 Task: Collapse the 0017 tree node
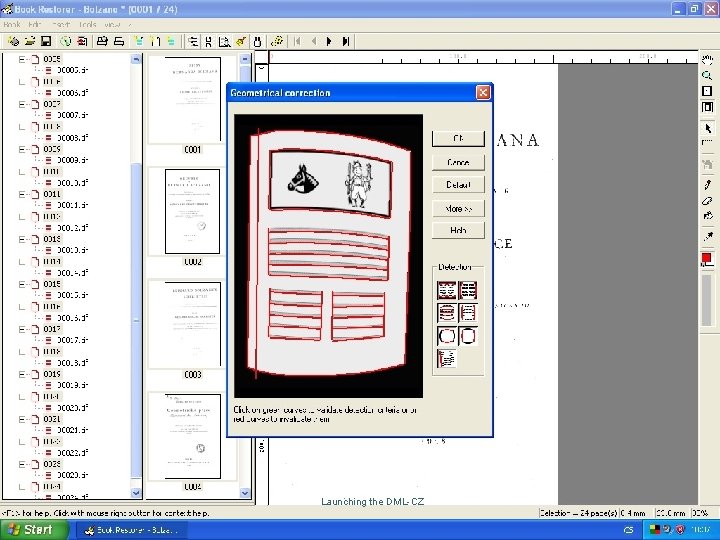coord(21,329)
